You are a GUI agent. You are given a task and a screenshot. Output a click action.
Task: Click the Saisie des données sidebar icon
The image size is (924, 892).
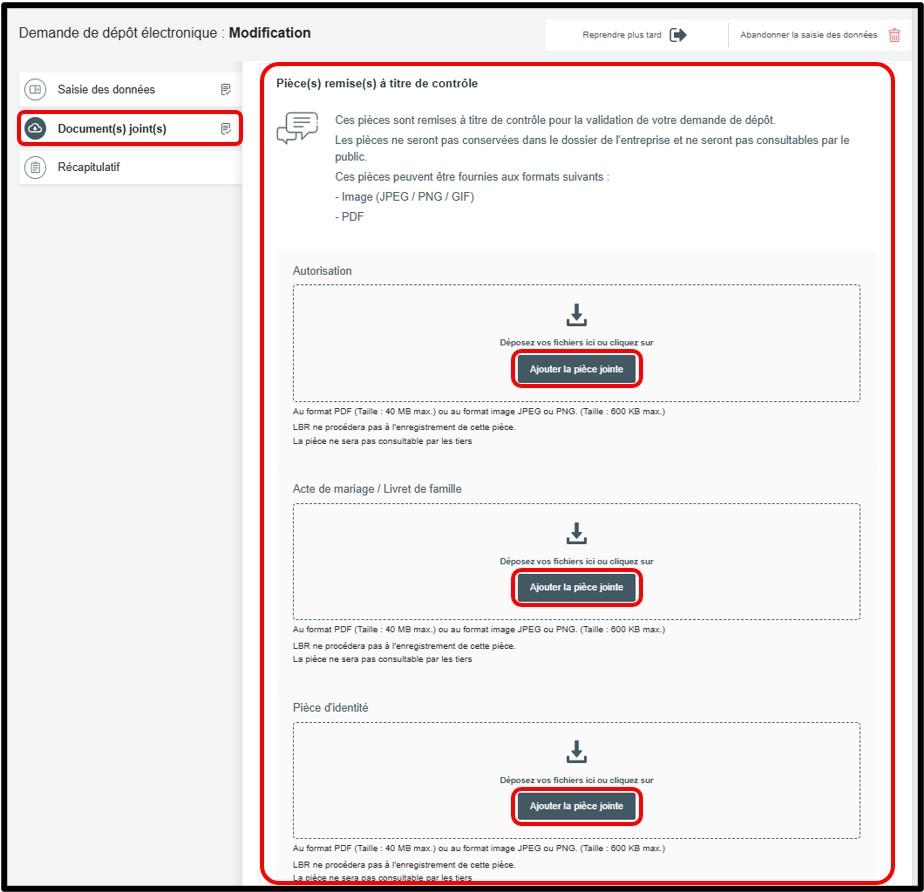[x=35, y=89]
